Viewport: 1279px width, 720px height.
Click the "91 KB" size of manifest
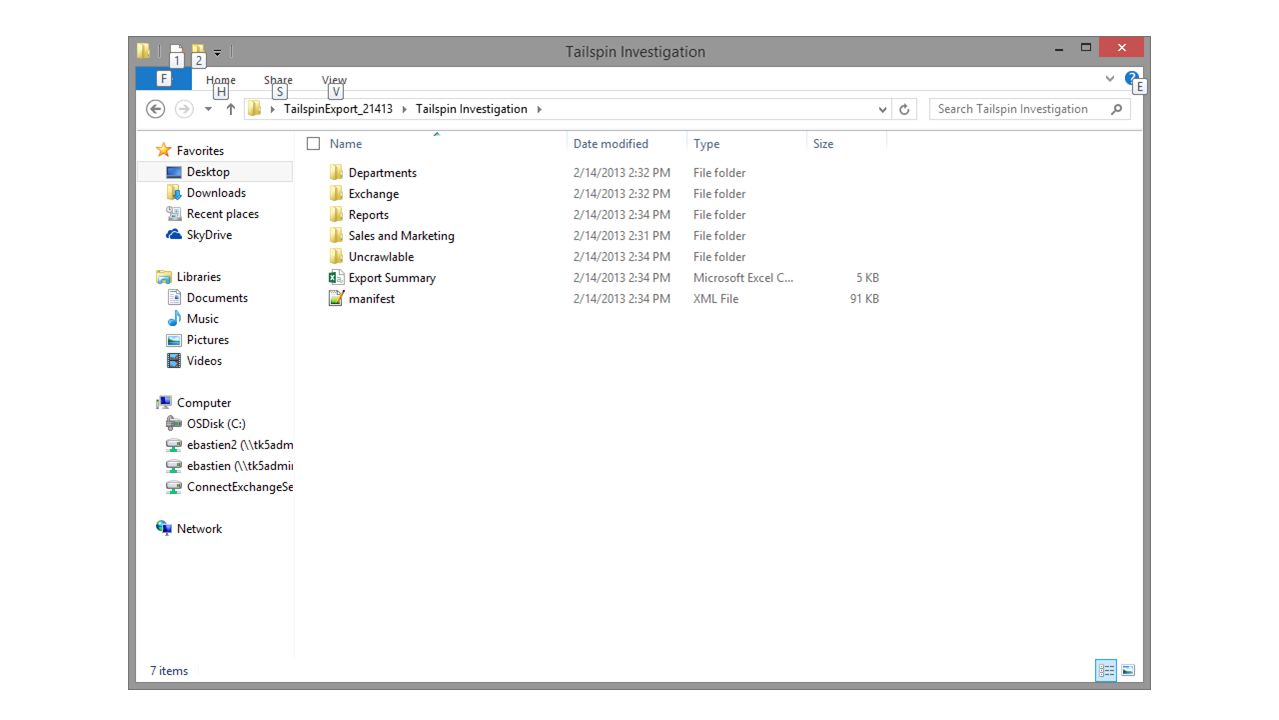[864, 299]
